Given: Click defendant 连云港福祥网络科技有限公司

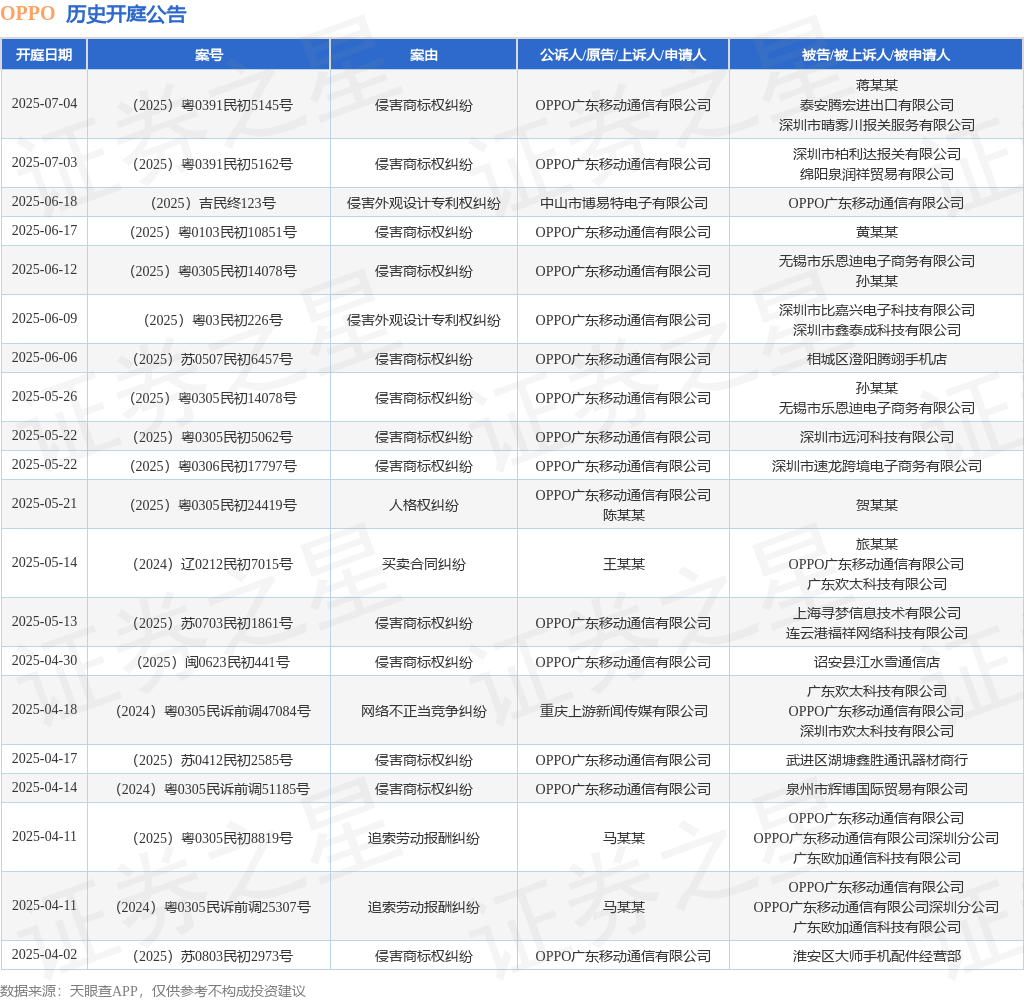Looking at the screenshot, I should pos(876,633).
